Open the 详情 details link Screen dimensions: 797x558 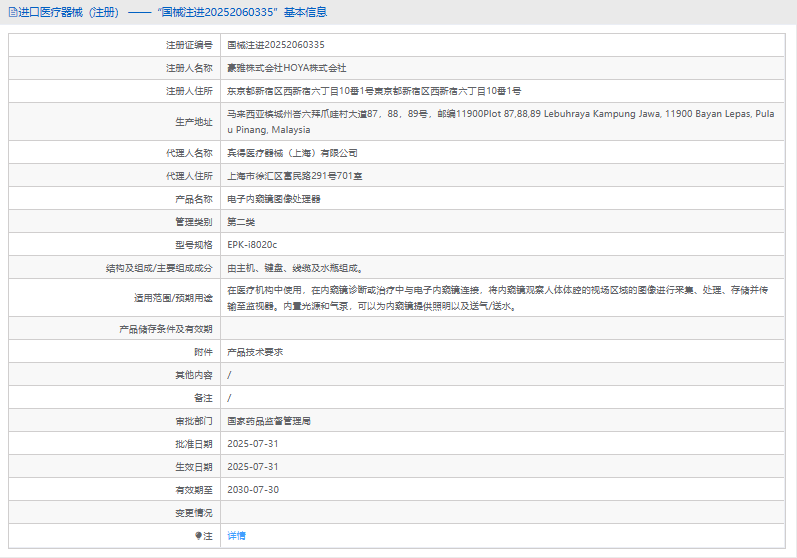click(236, 536)
